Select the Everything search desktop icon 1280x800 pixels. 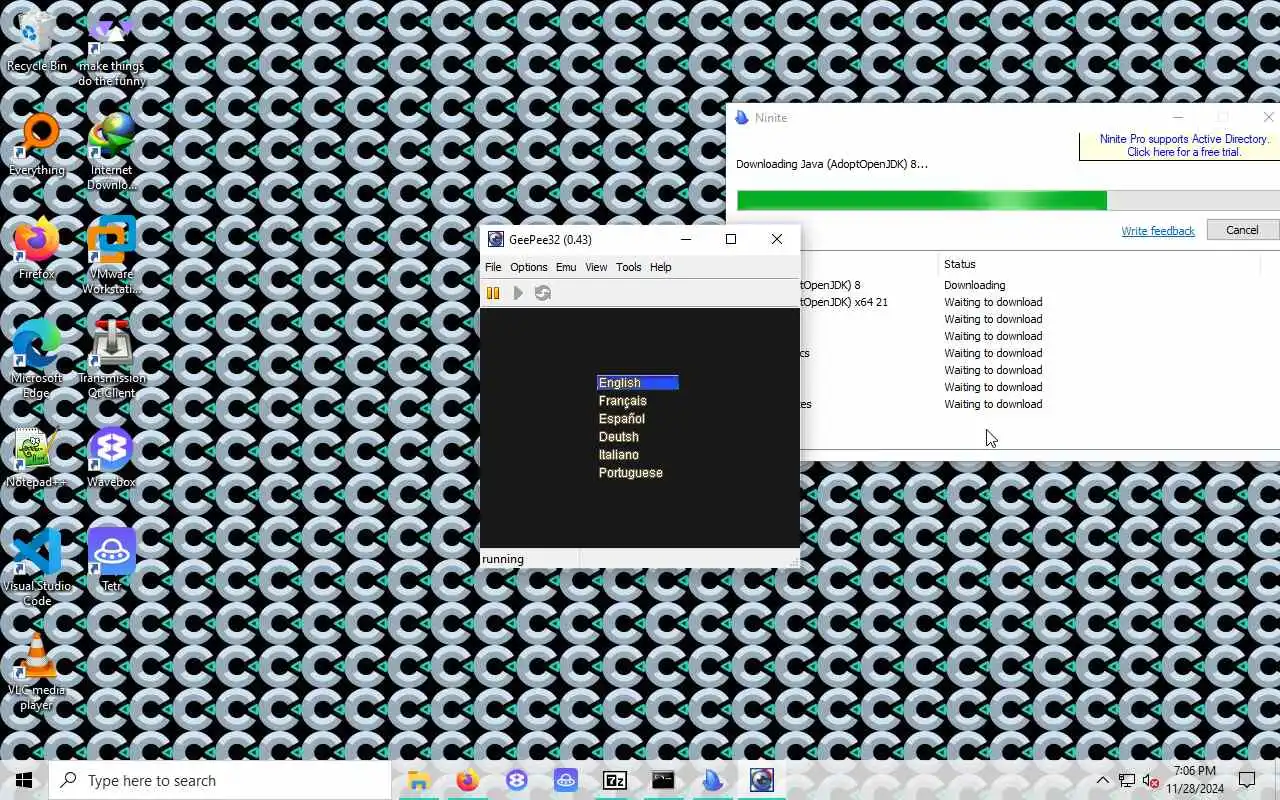point(37,146)
